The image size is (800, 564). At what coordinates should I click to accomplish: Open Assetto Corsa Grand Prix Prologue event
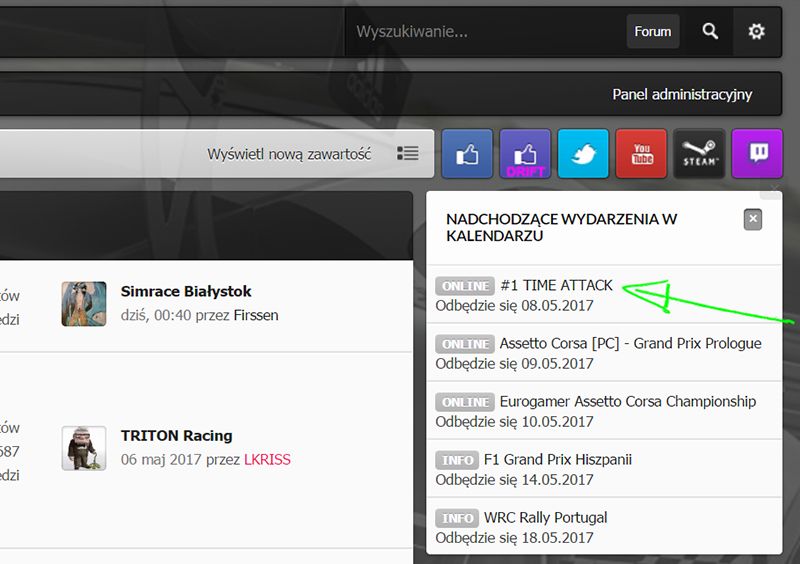tap(630, 343)
